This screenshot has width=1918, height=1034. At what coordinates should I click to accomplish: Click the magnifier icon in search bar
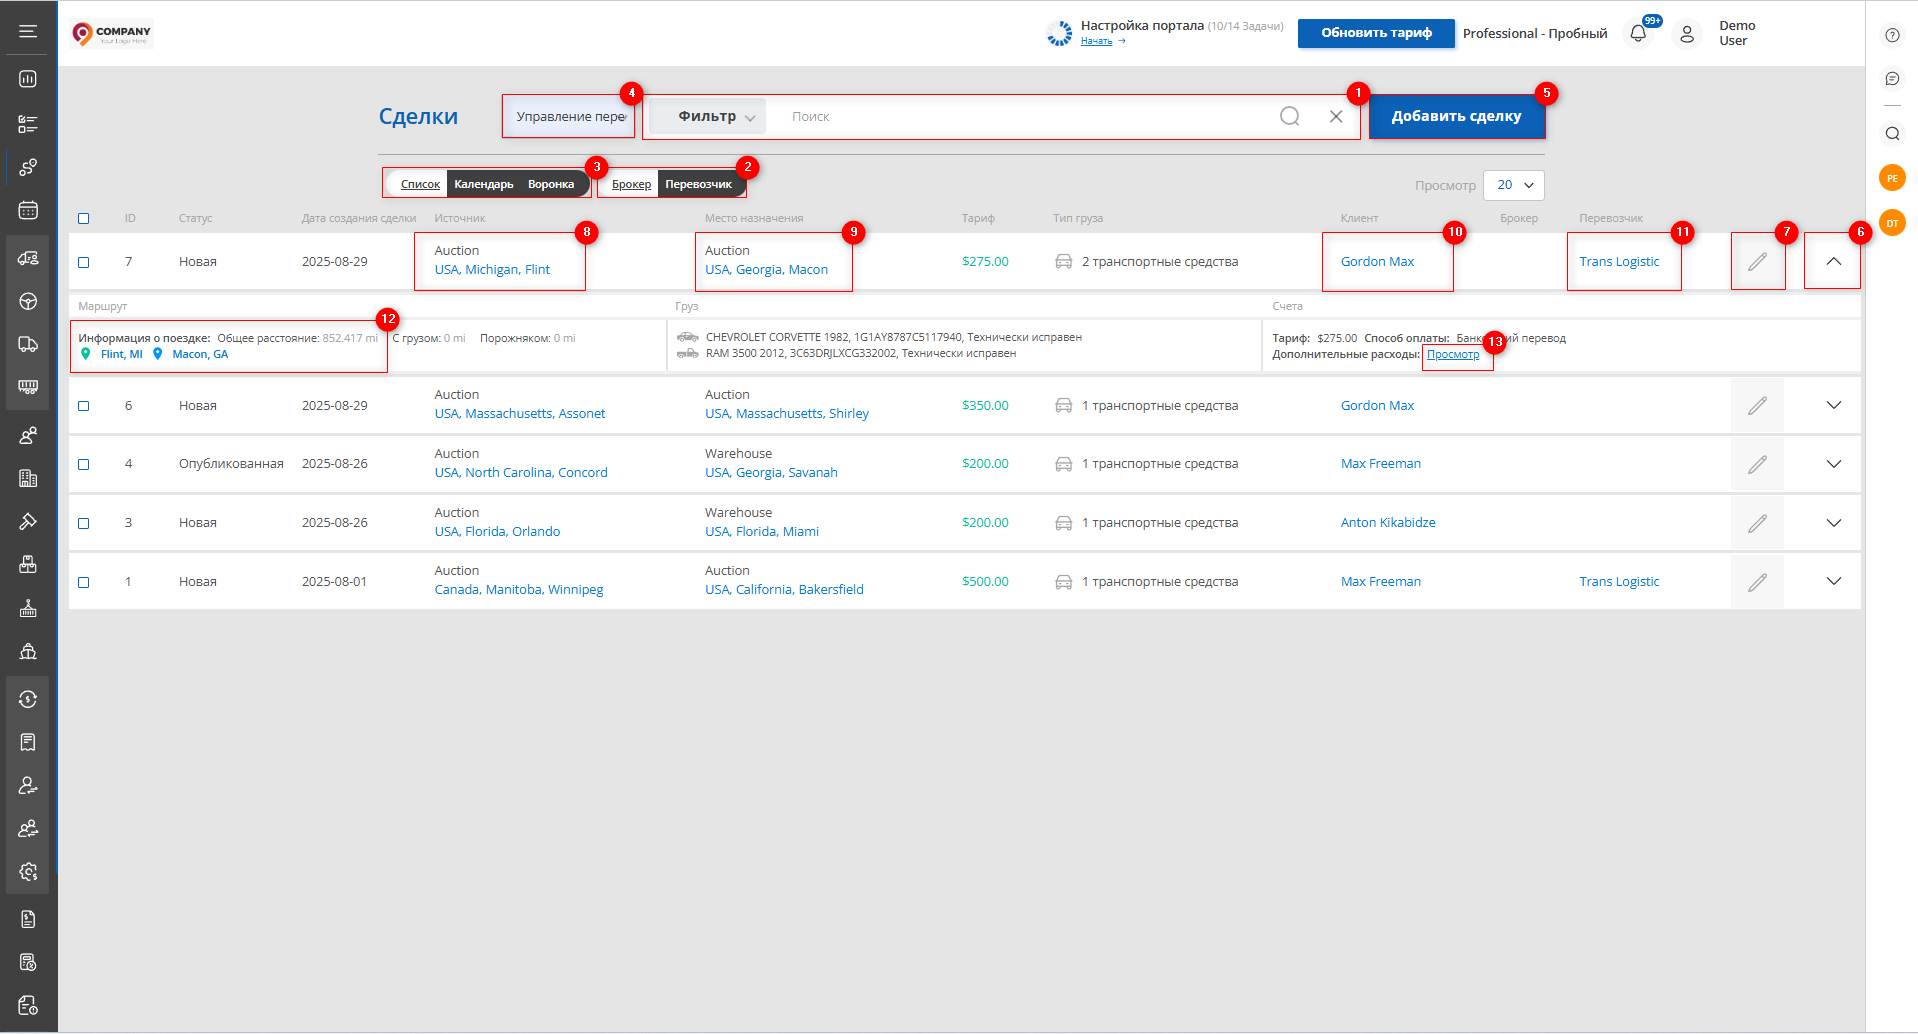tap(1289, 117)
